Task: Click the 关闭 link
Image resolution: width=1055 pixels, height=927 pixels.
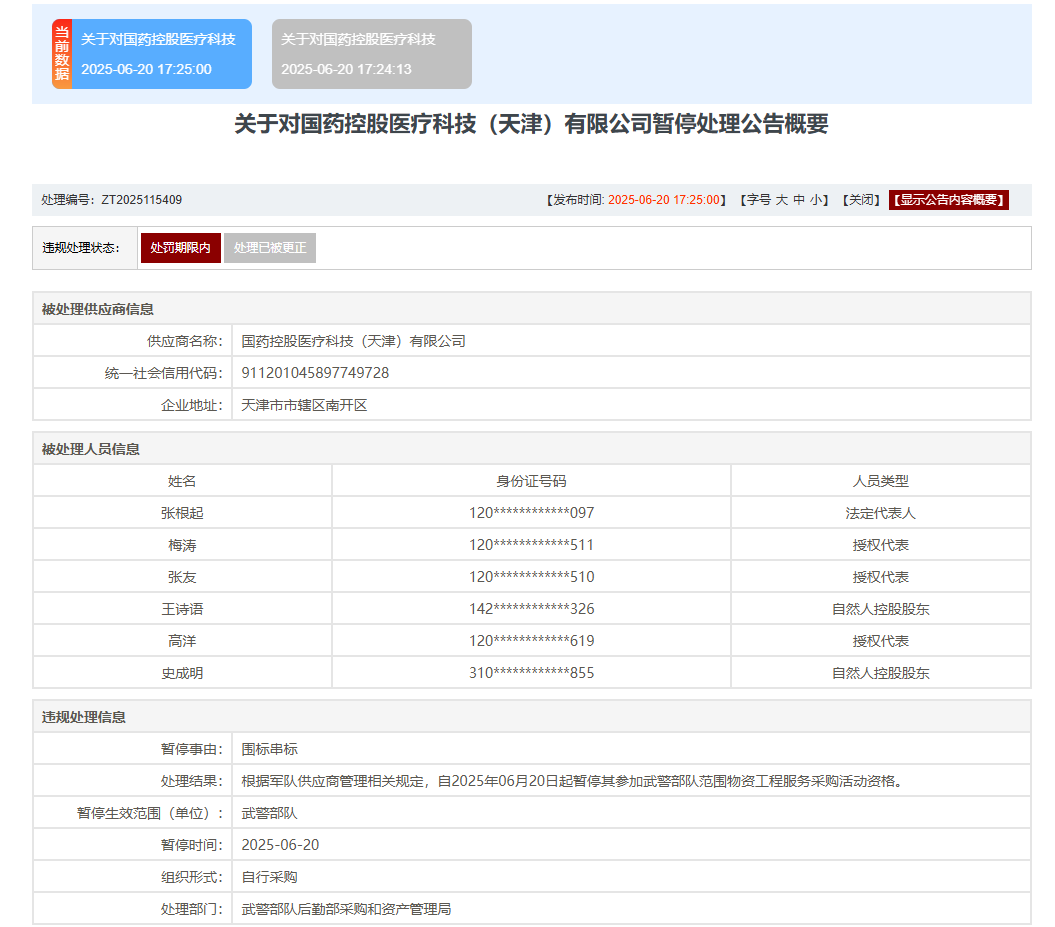Action: [861, 200]
